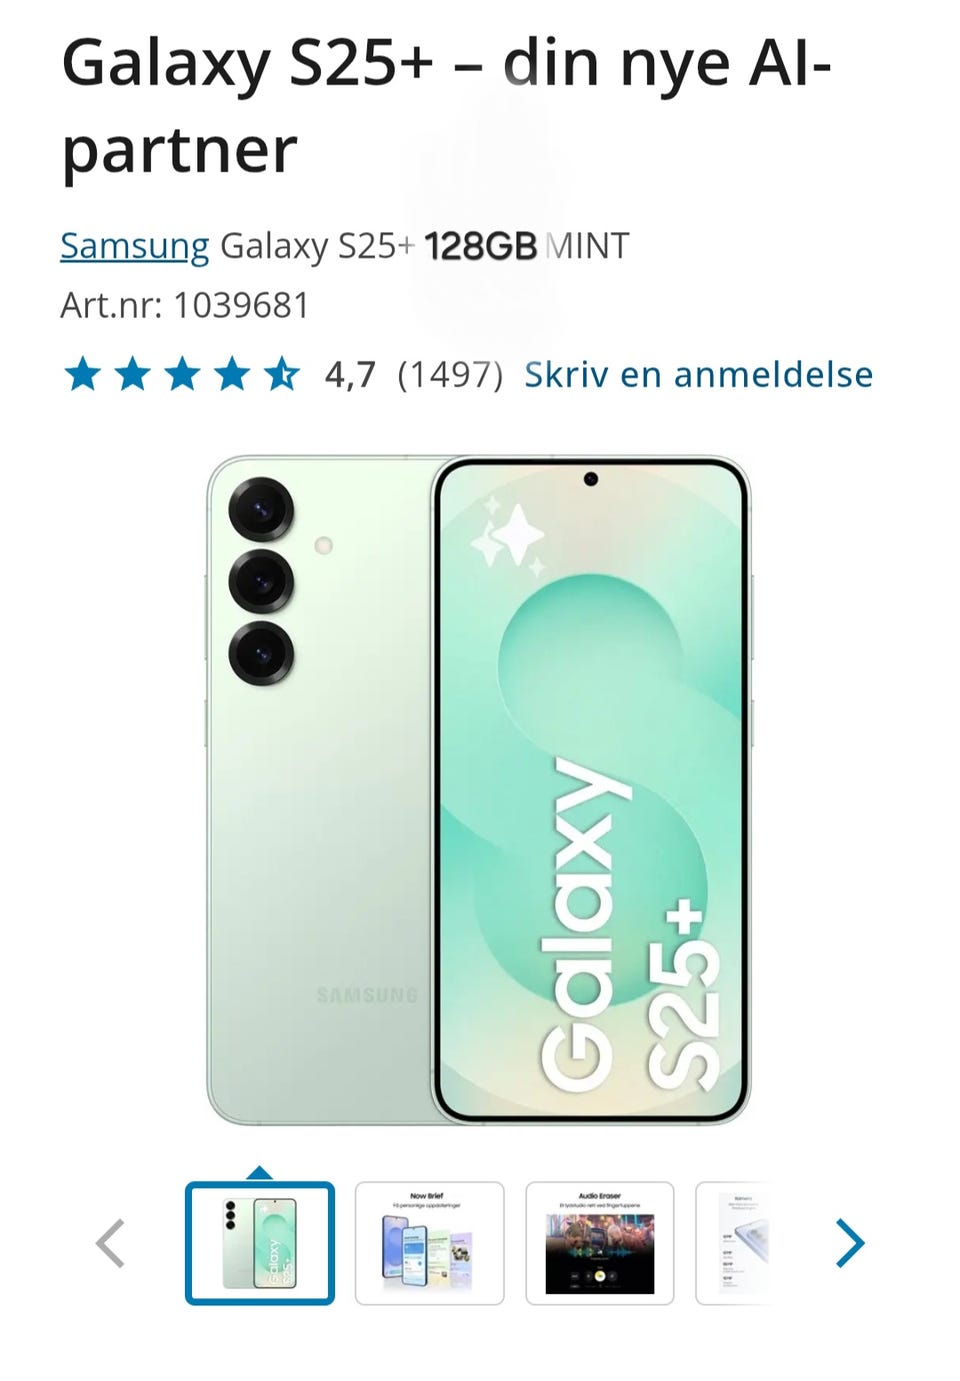Image resolution: width=960 pixels, height=1381 pixels.
Task: Open the Samsung brand link
Action: pyautogui.click(x=135, y=246)
